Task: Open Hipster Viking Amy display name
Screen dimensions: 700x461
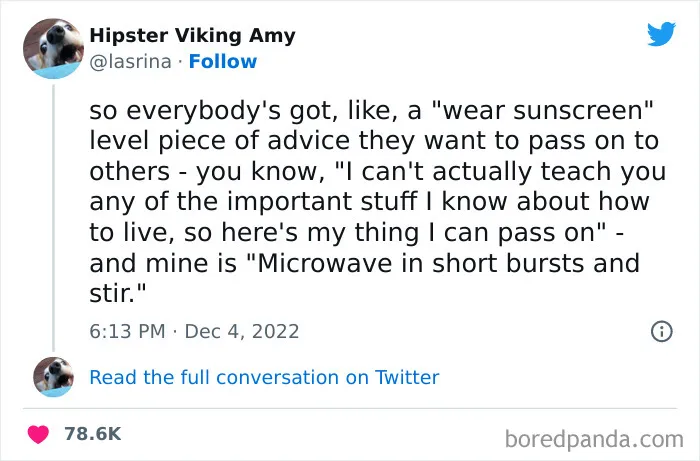Action: [x=192, y=36]
